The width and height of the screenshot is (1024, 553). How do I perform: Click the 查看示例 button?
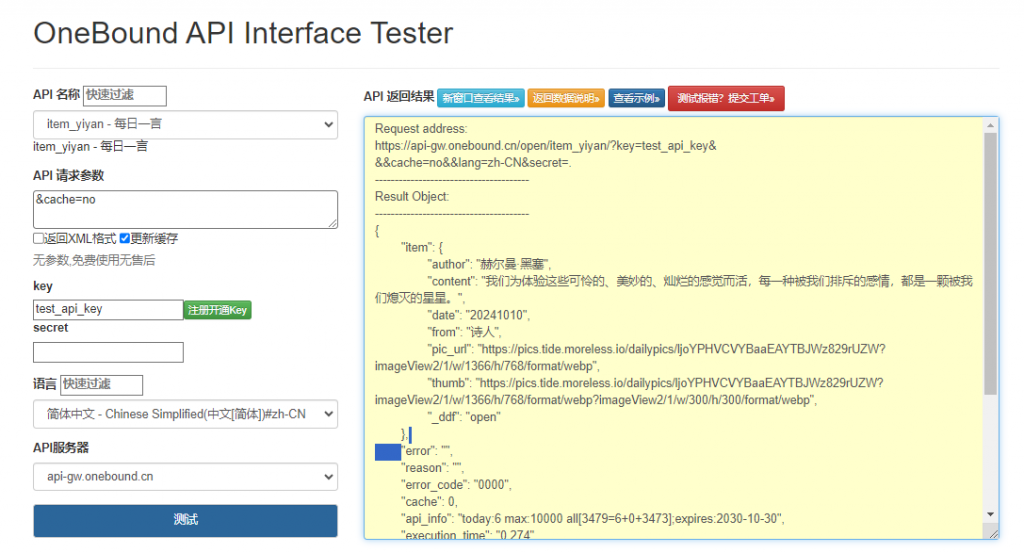636,98
